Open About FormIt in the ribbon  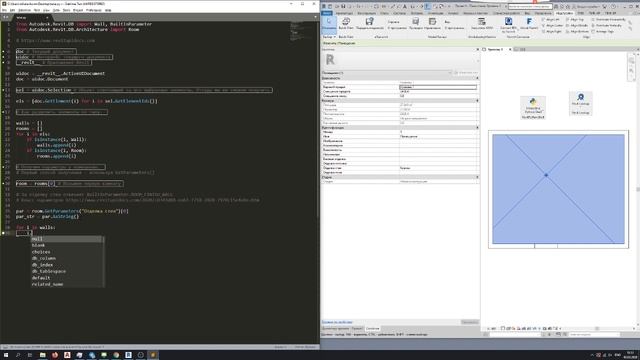(529, 23)
